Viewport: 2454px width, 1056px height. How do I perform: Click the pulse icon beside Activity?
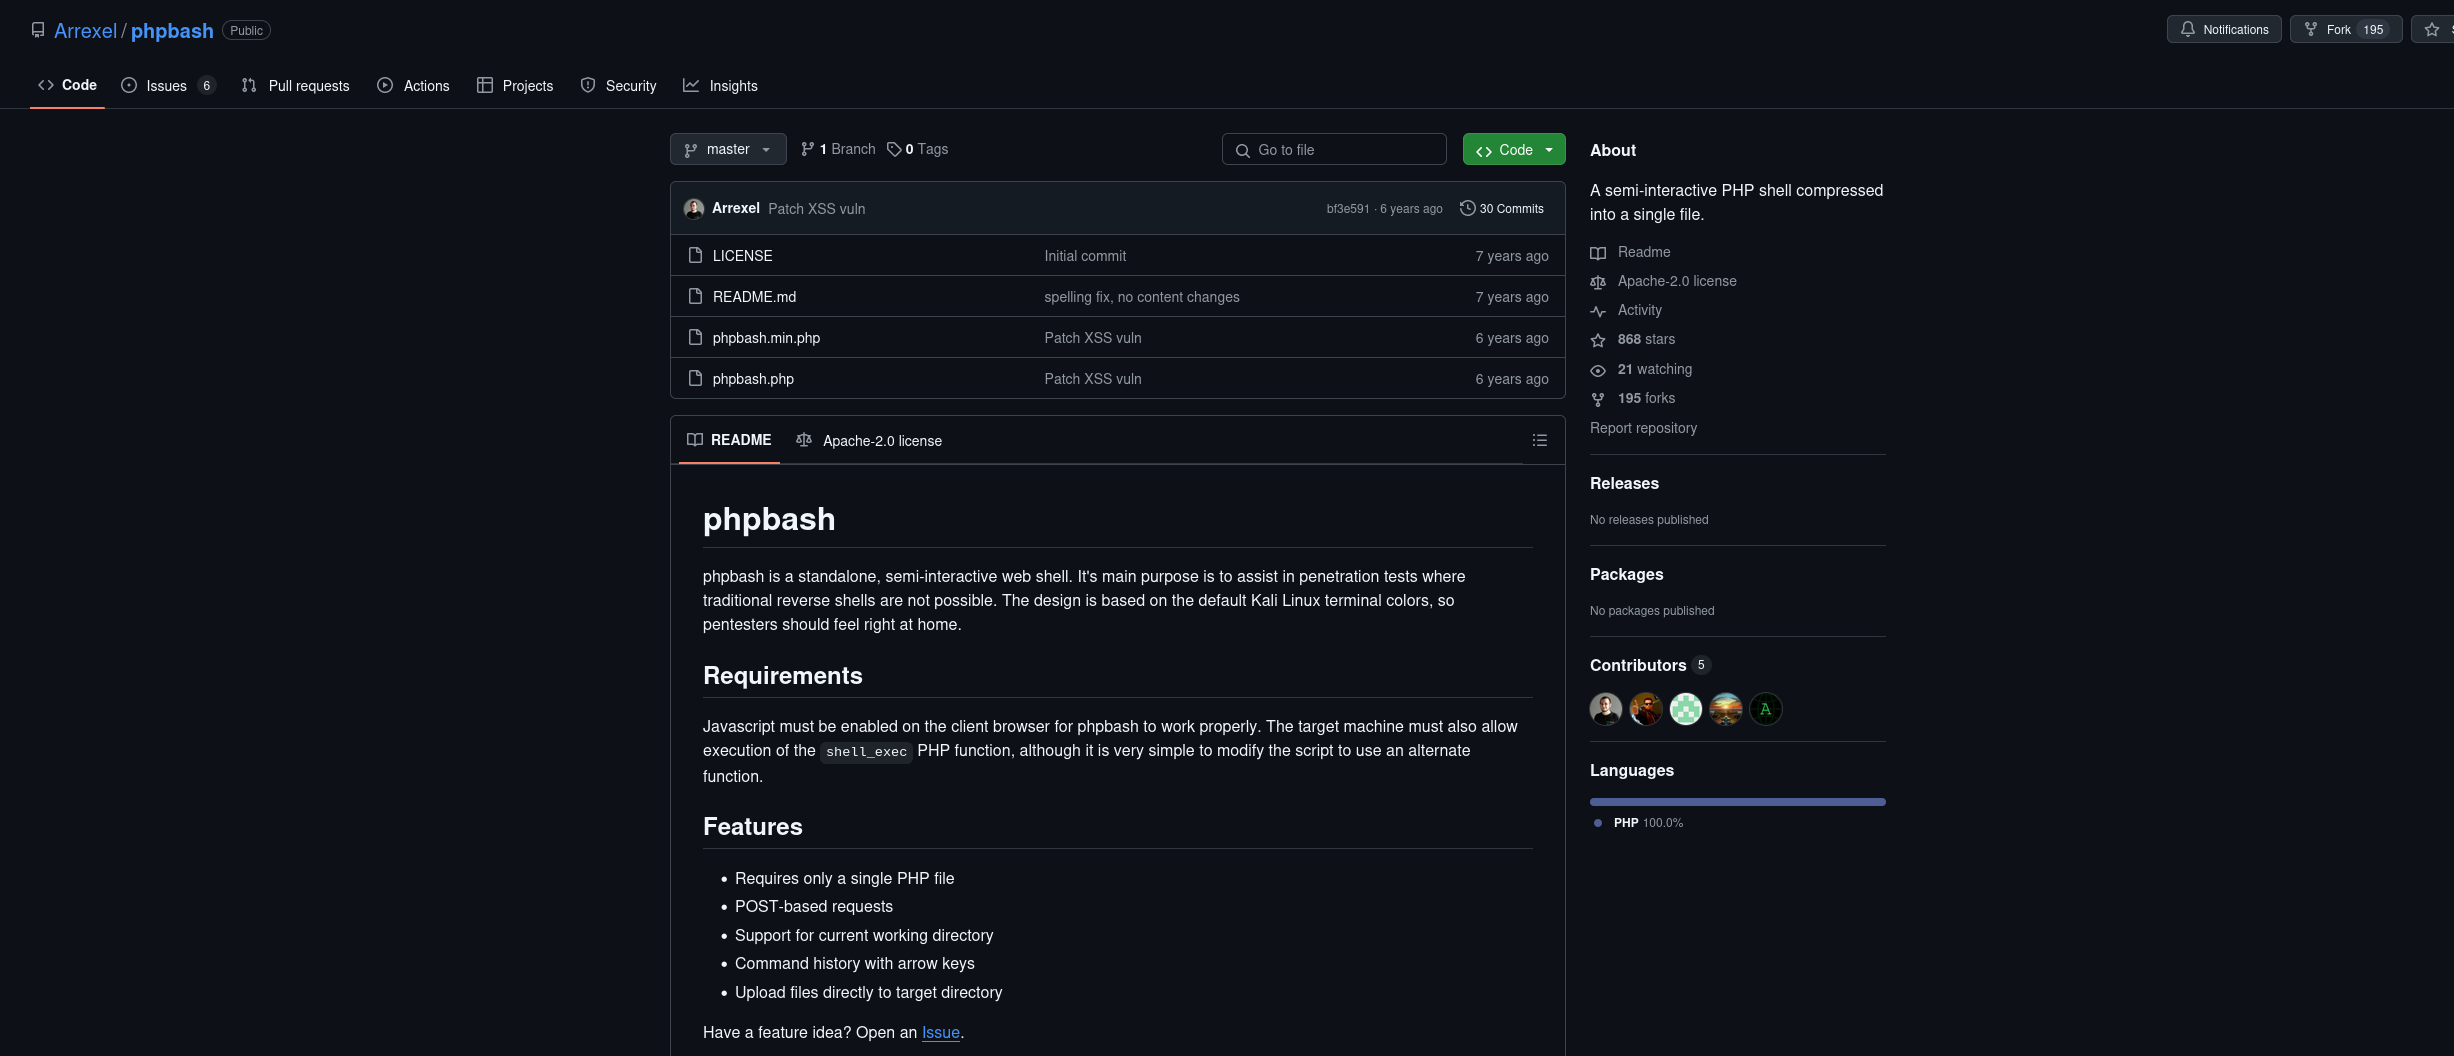pyautogui.click(x=1598, y=311)
